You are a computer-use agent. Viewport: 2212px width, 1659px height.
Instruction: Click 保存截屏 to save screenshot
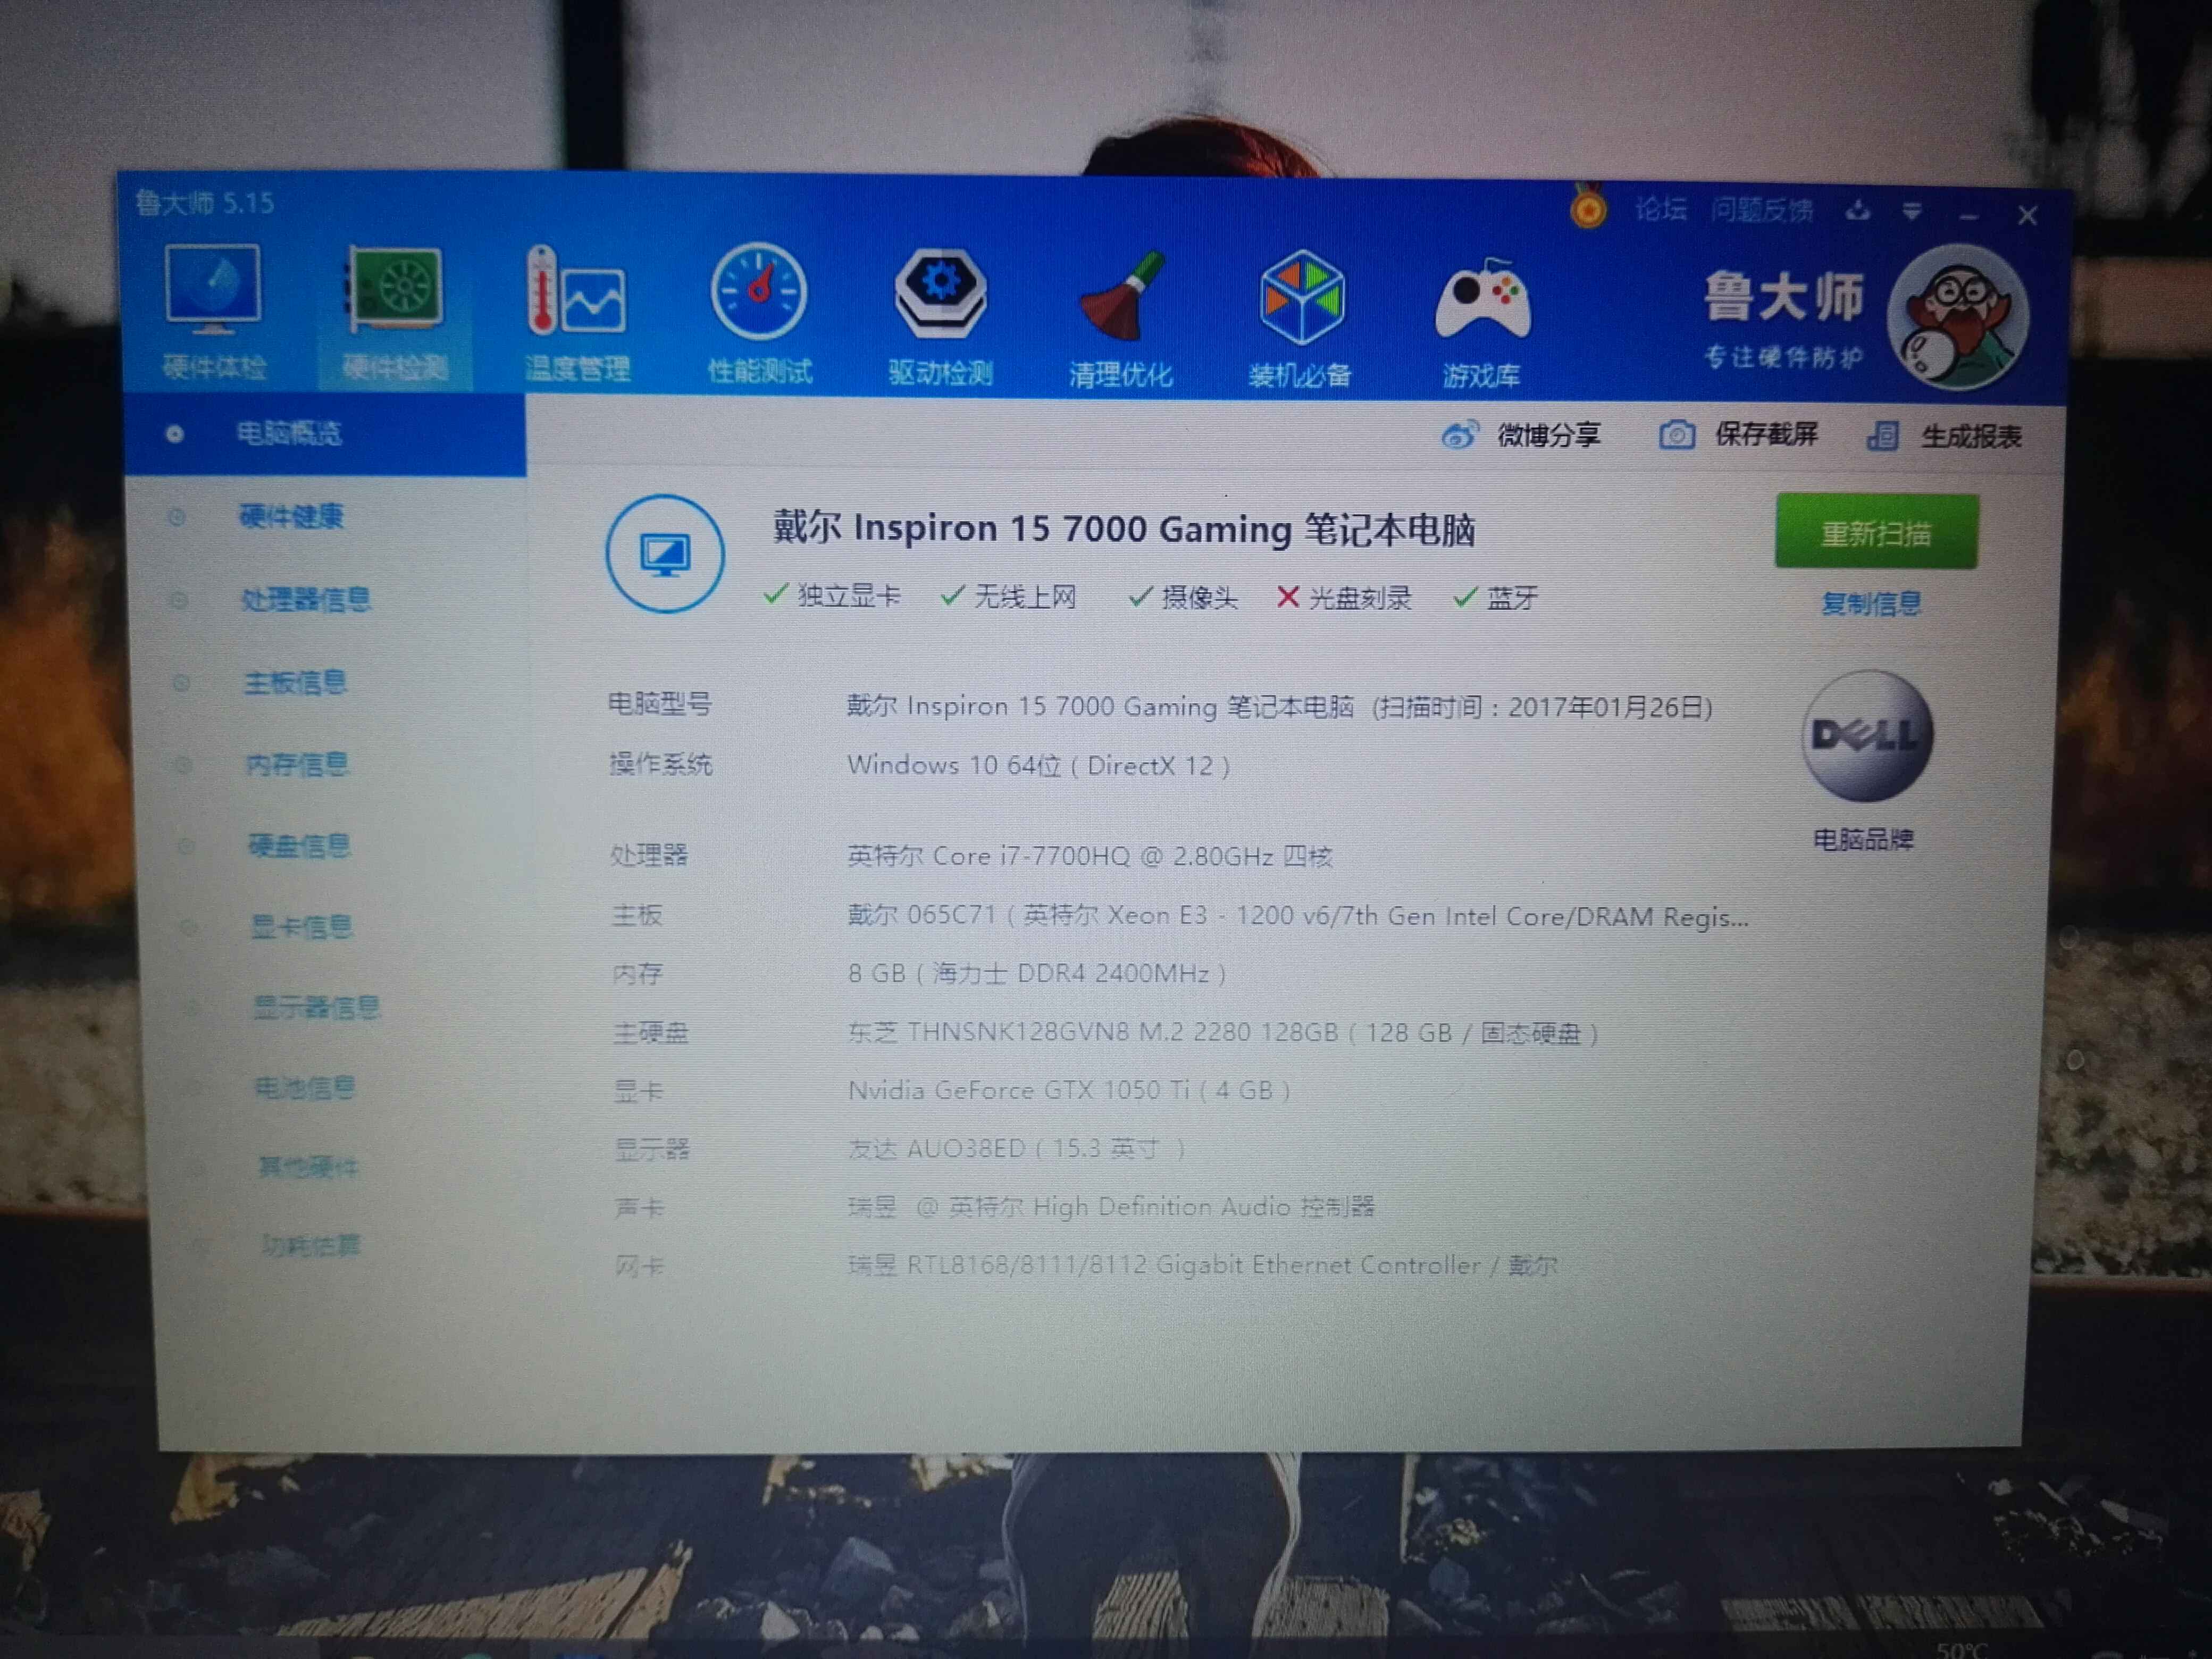pyautogui.click(x=1738, y=435)
